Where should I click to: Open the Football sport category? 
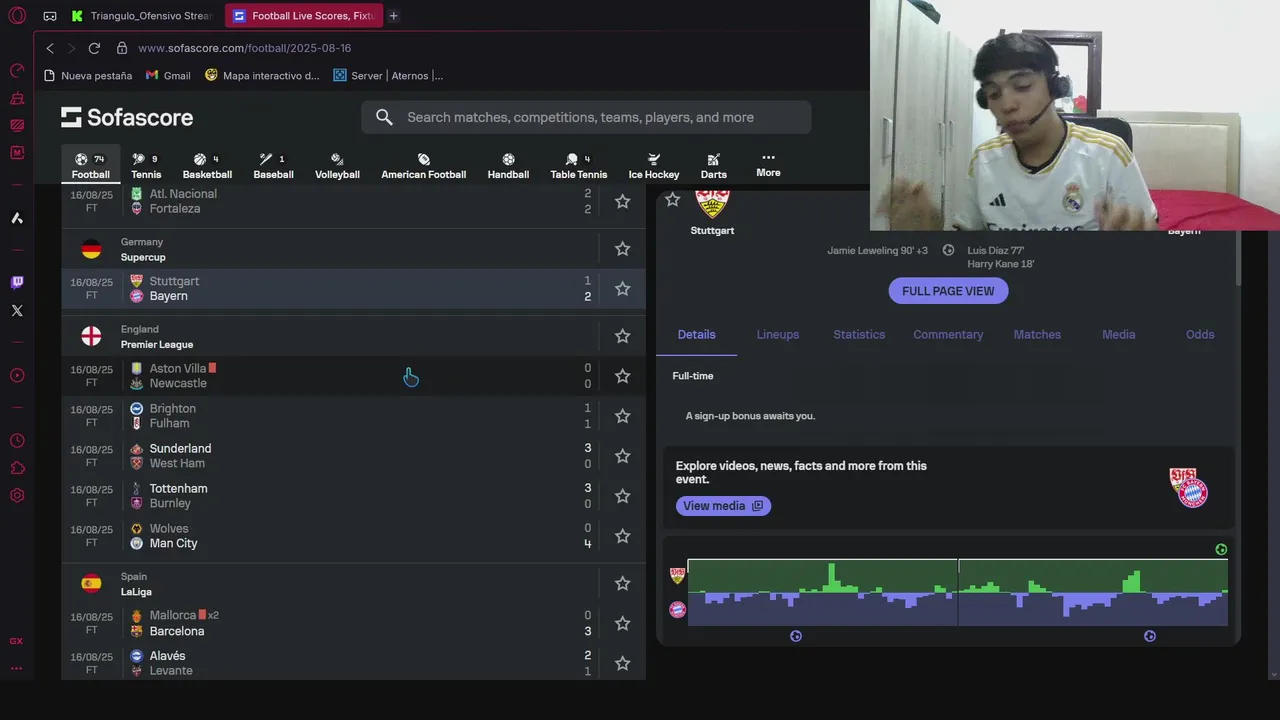[90, 166]
